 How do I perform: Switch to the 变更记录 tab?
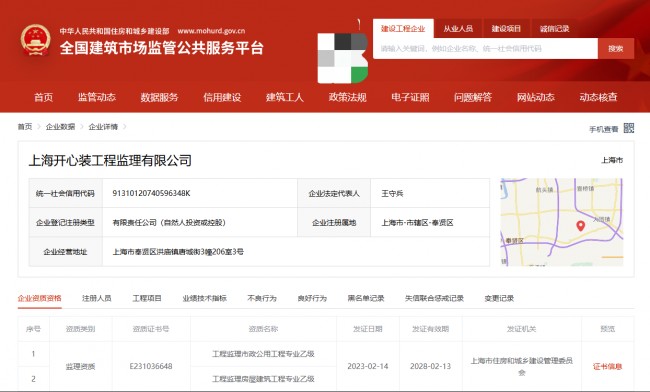point(499,298)
